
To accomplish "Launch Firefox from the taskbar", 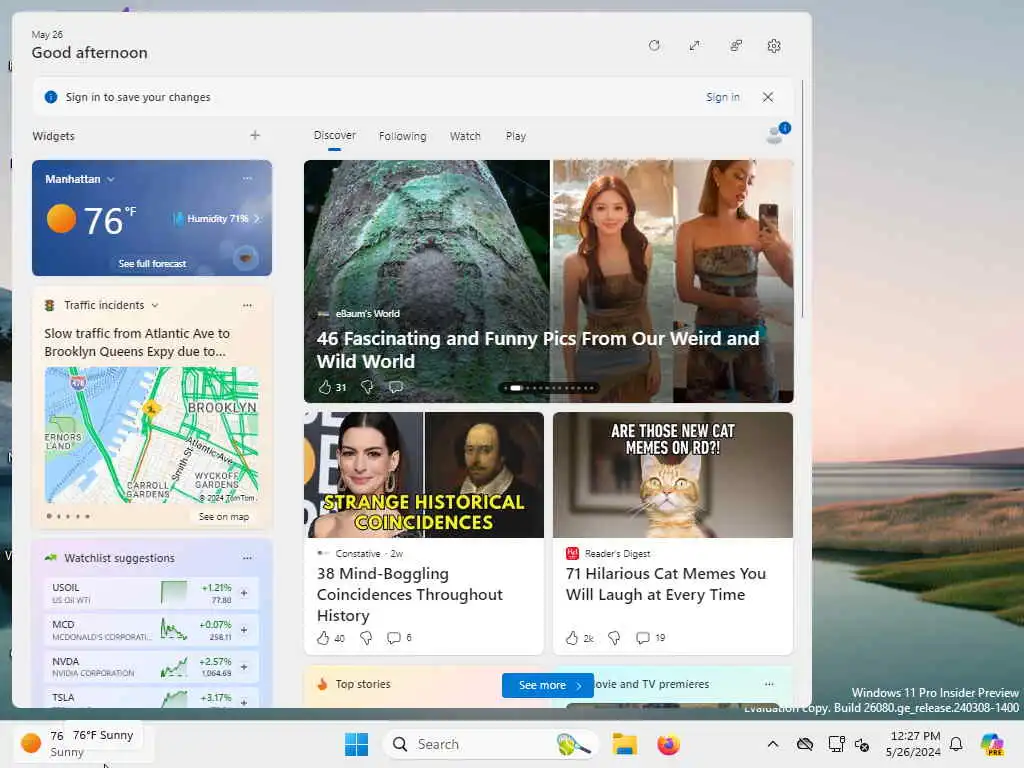I will (668, 744).
